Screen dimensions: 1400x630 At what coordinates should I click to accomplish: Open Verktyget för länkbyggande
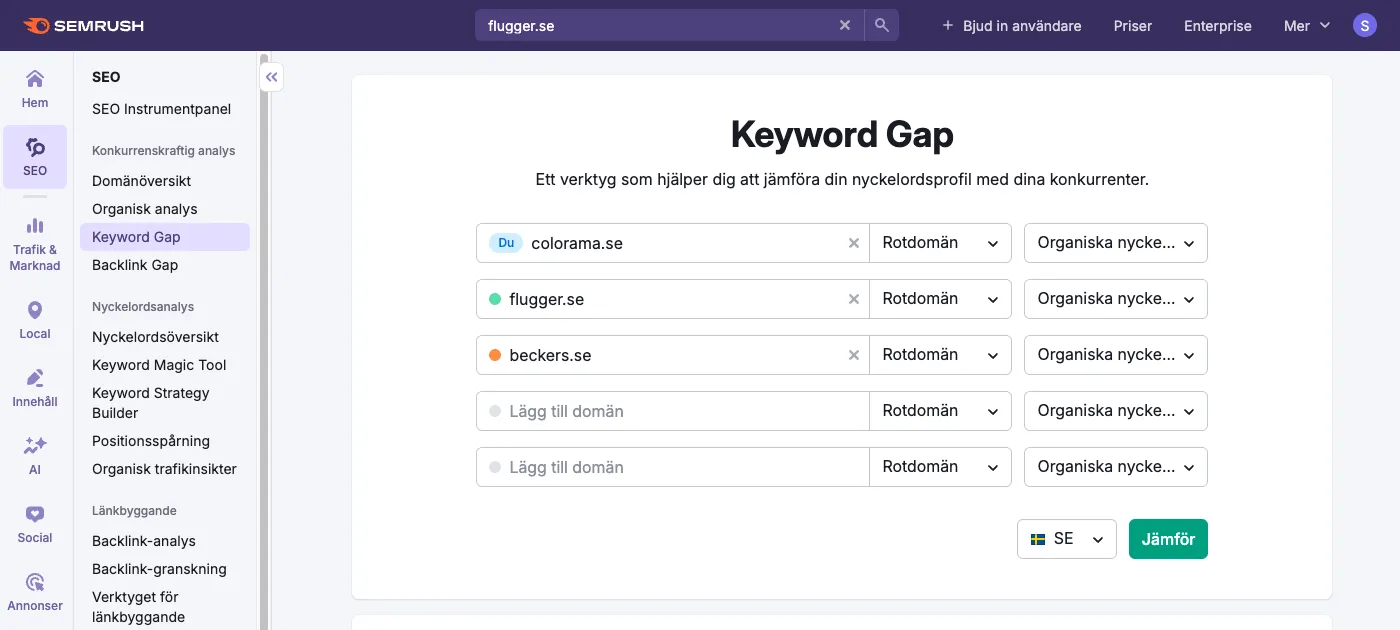tap(138, 607)
